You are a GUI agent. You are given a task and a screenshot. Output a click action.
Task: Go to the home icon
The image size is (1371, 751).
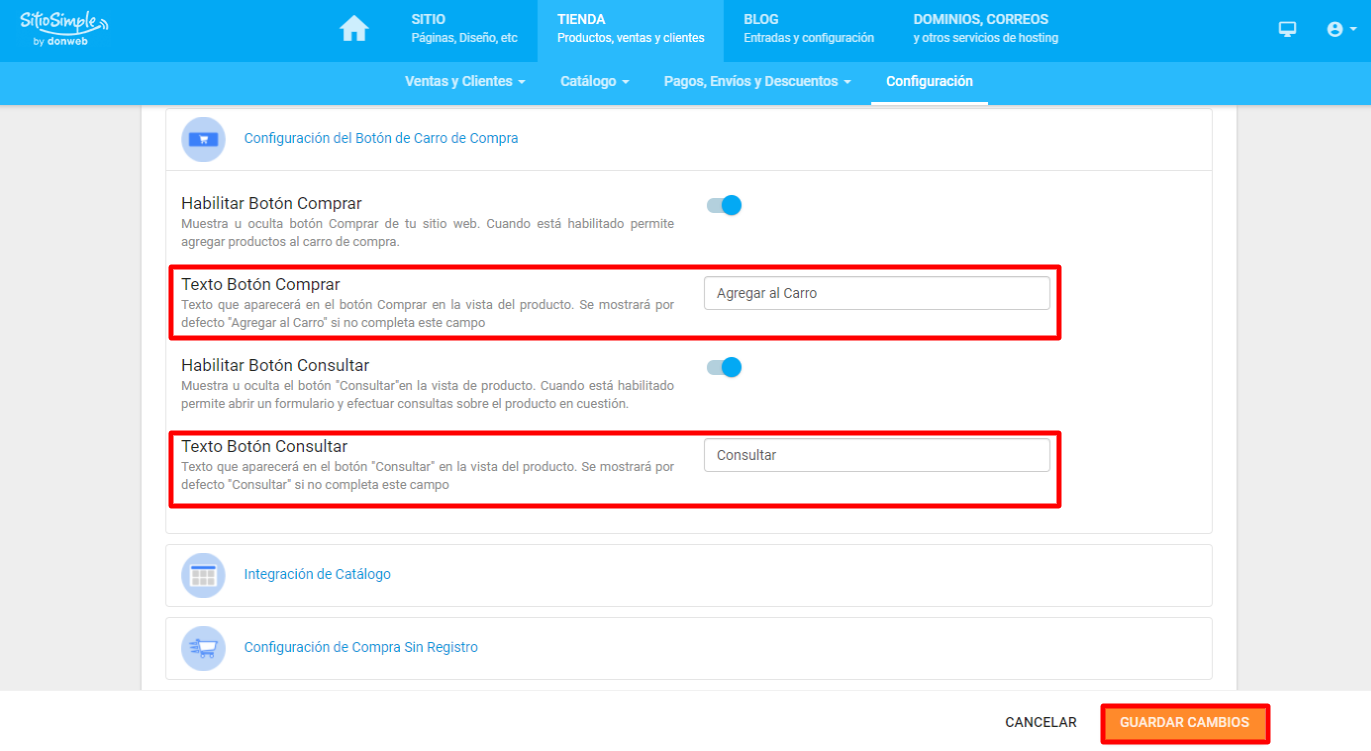pos(354,29)
